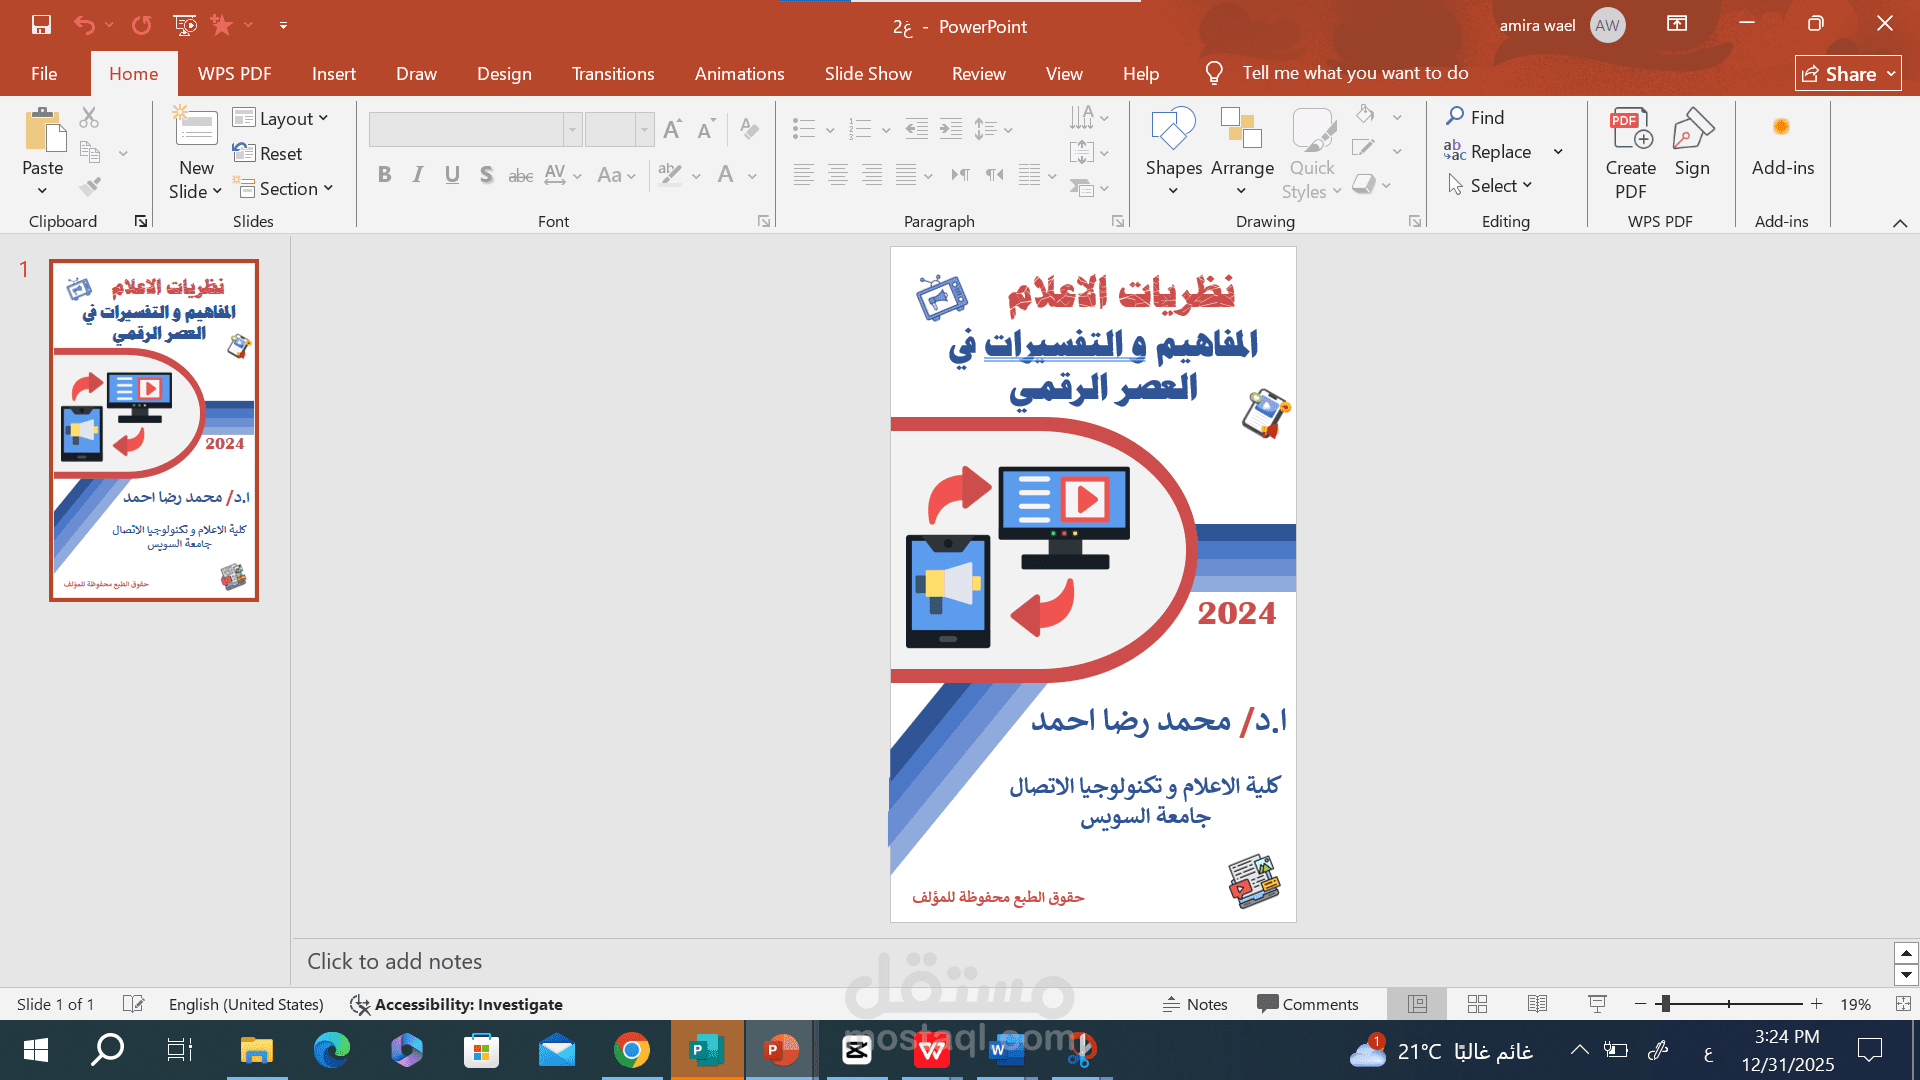
Task: Select the Format Painter icon
Action: click(x=88, y=186)
